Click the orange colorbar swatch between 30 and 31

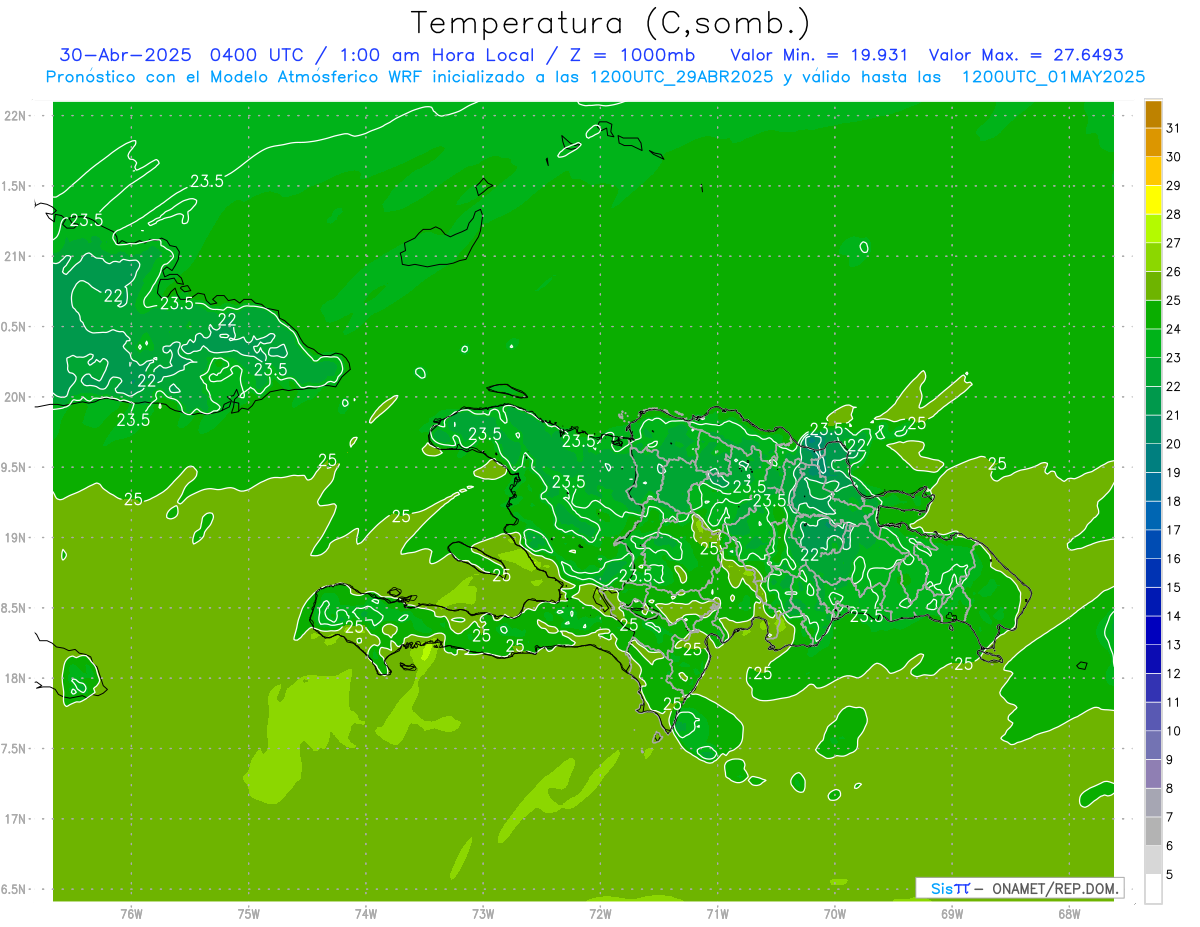(1153, 143)
